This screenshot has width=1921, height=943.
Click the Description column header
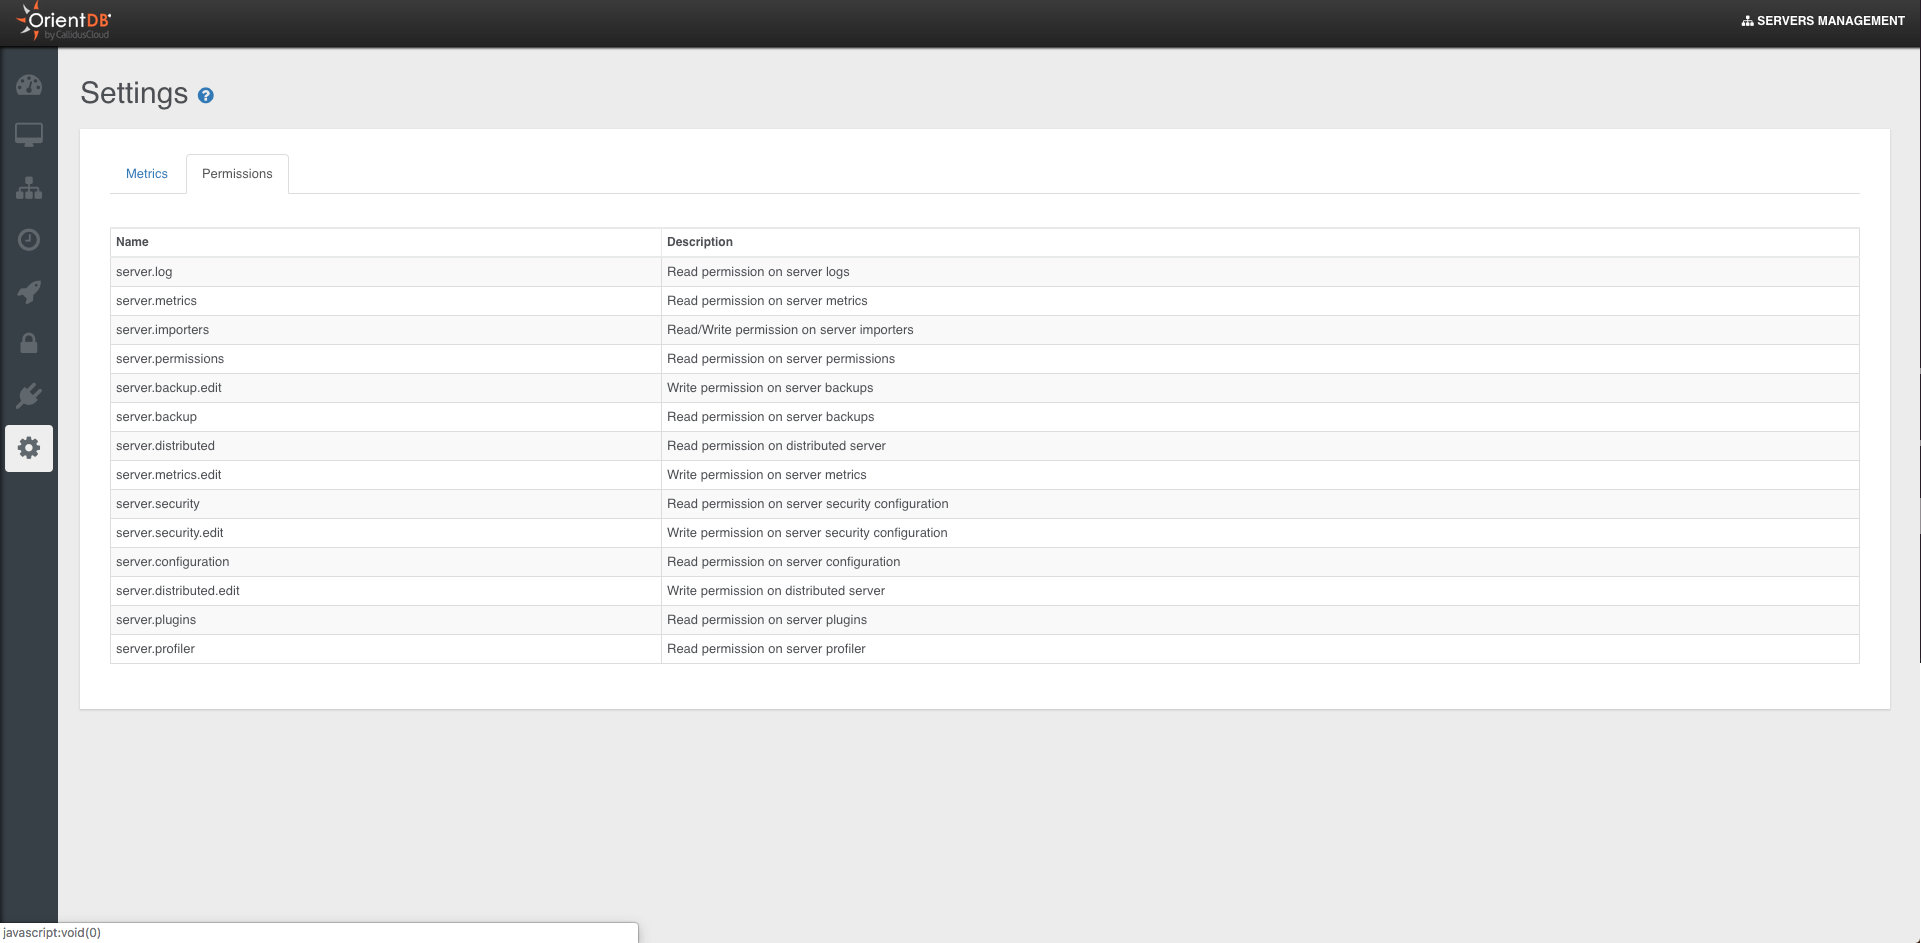point(700,242)
